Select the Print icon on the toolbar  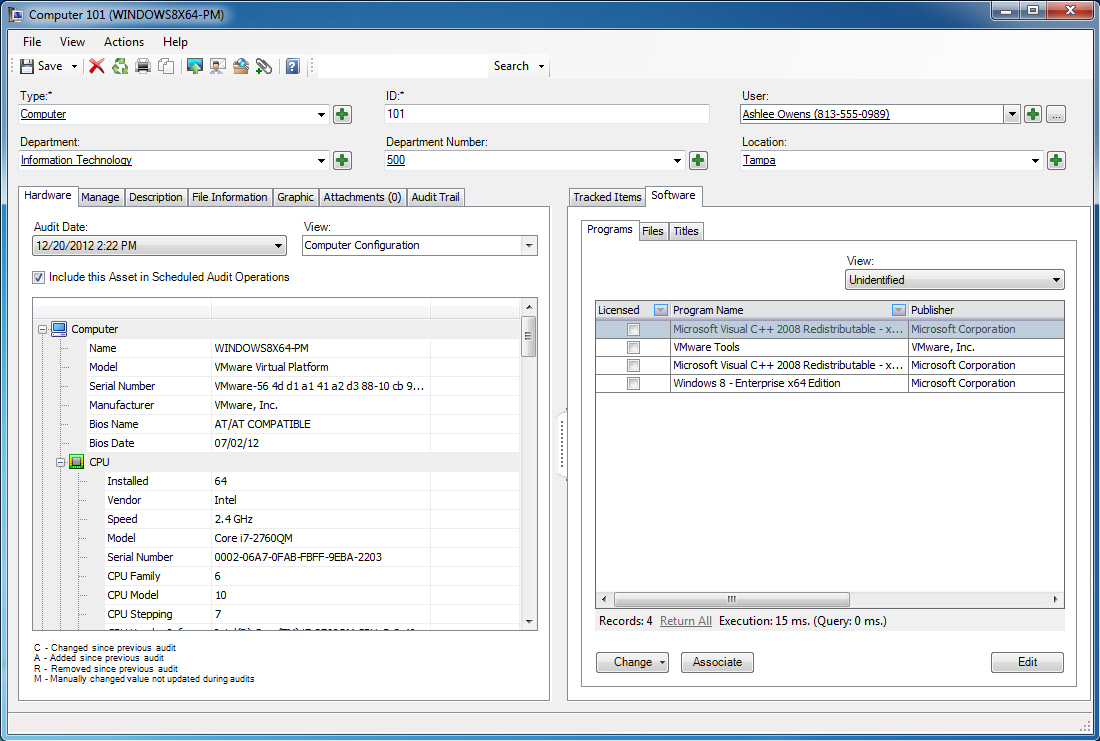click(x=142, y=66)
